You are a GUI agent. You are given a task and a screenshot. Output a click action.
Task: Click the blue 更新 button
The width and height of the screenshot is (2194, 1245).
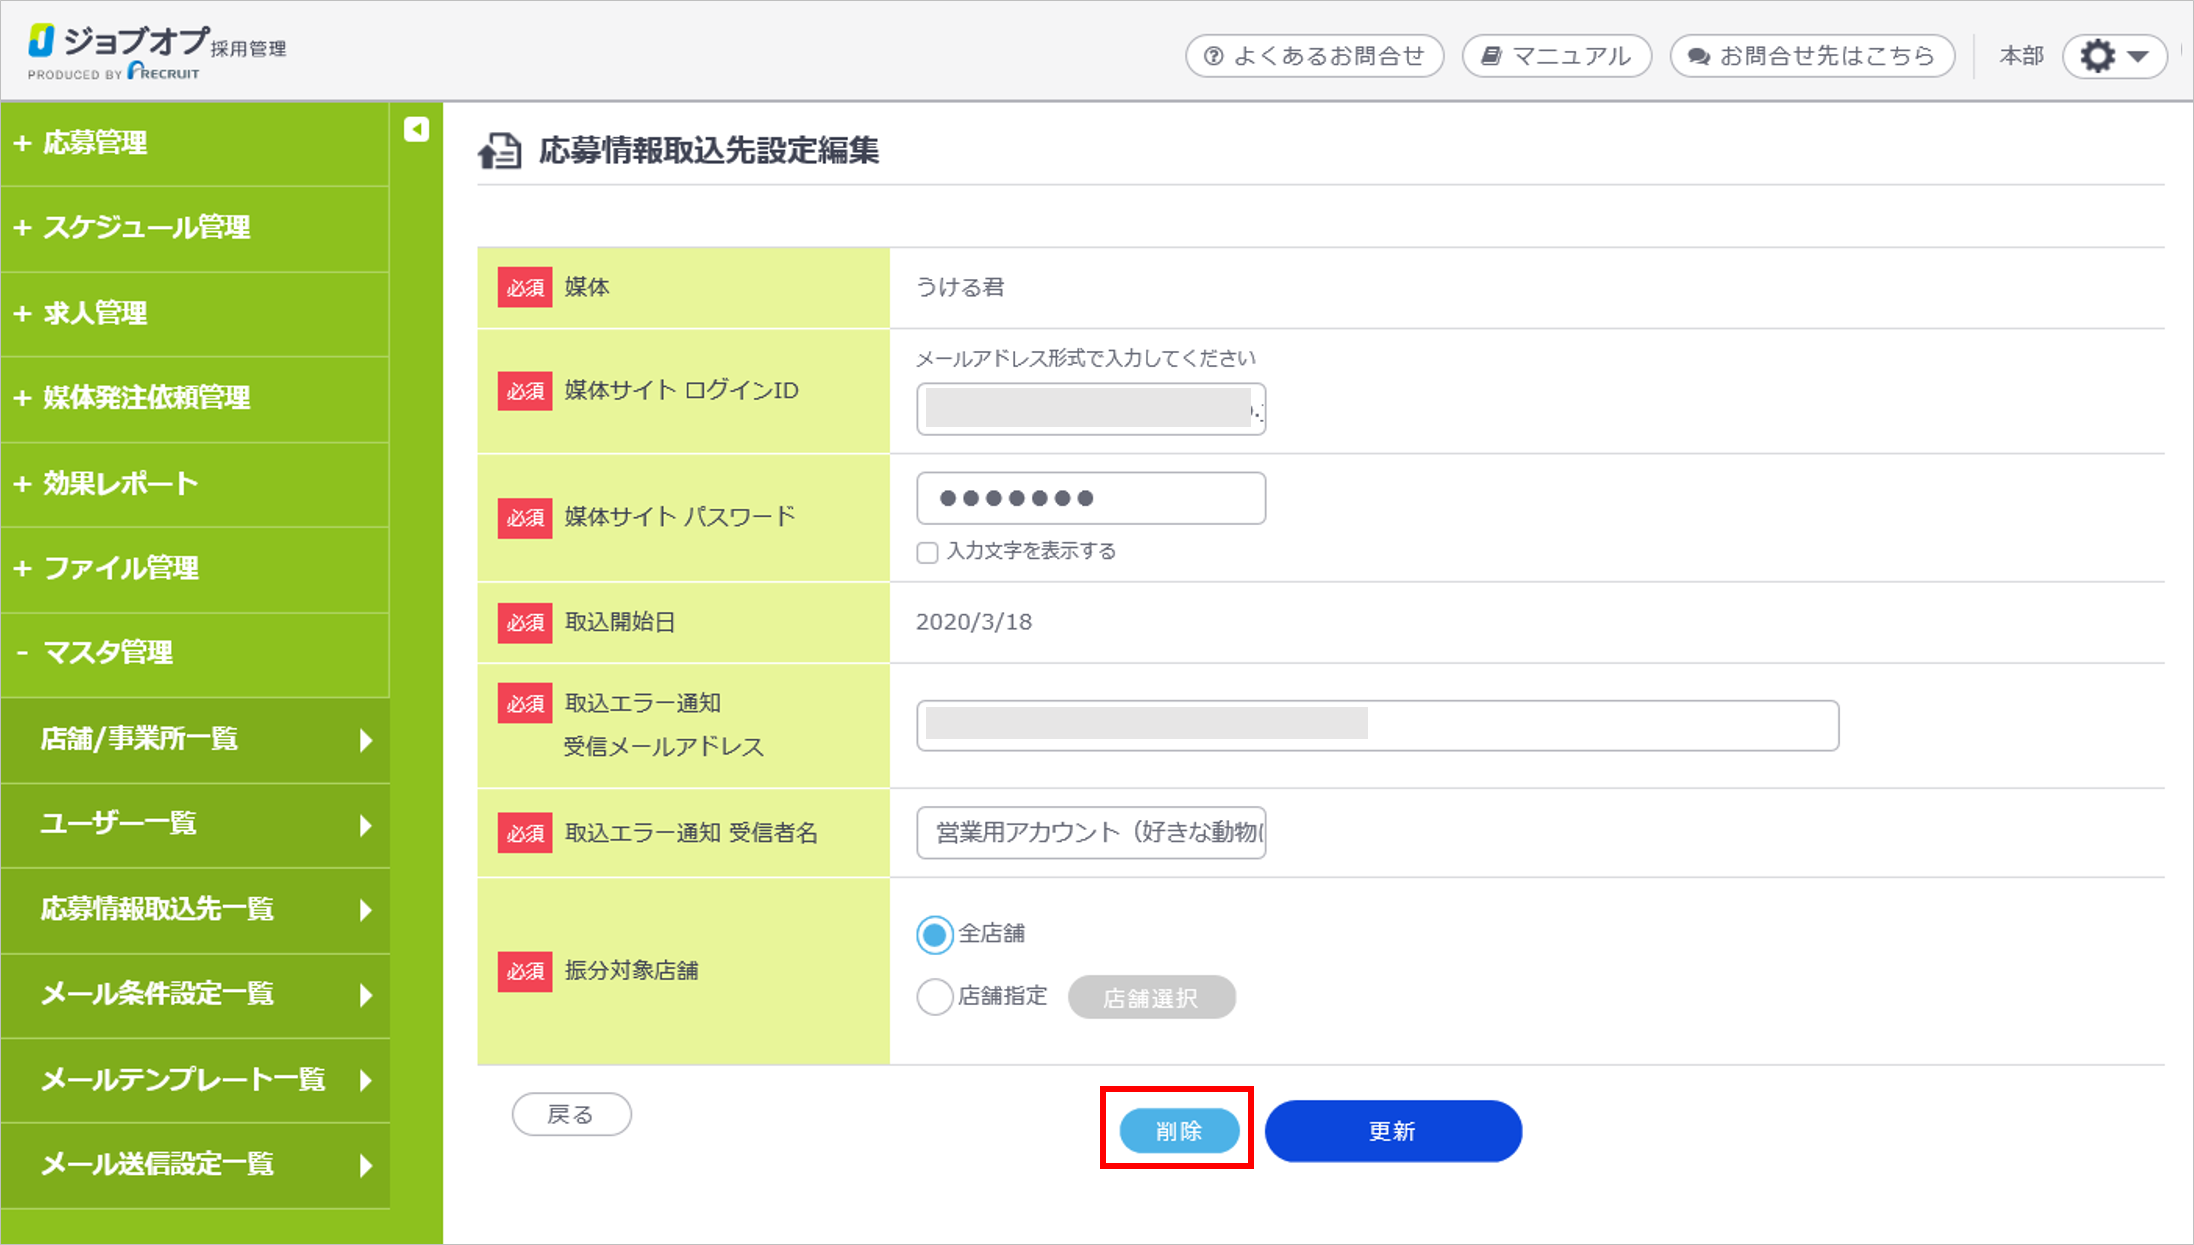pos(1392,1131)
